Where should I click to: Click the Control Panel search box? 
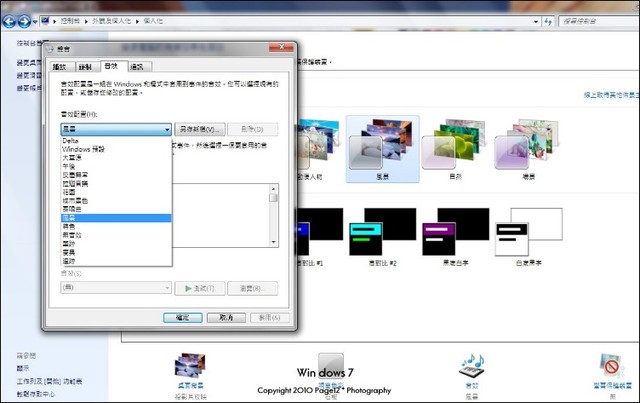(x=598, y=21)
